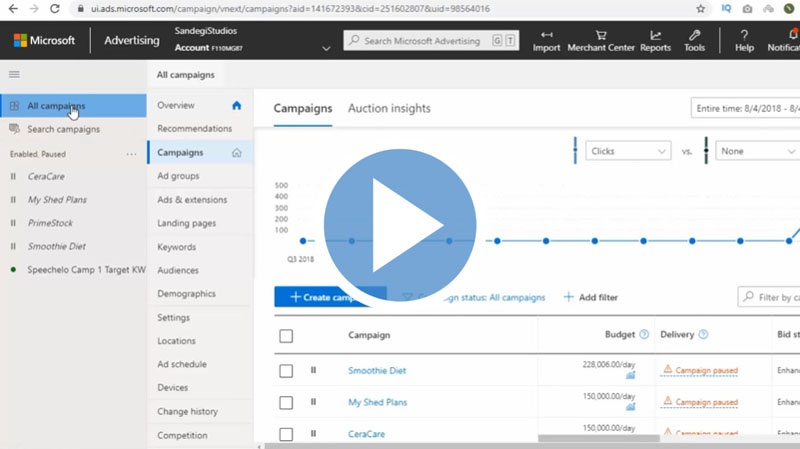Open Ad groups in the side menu
800x449 pixels.
178,176
